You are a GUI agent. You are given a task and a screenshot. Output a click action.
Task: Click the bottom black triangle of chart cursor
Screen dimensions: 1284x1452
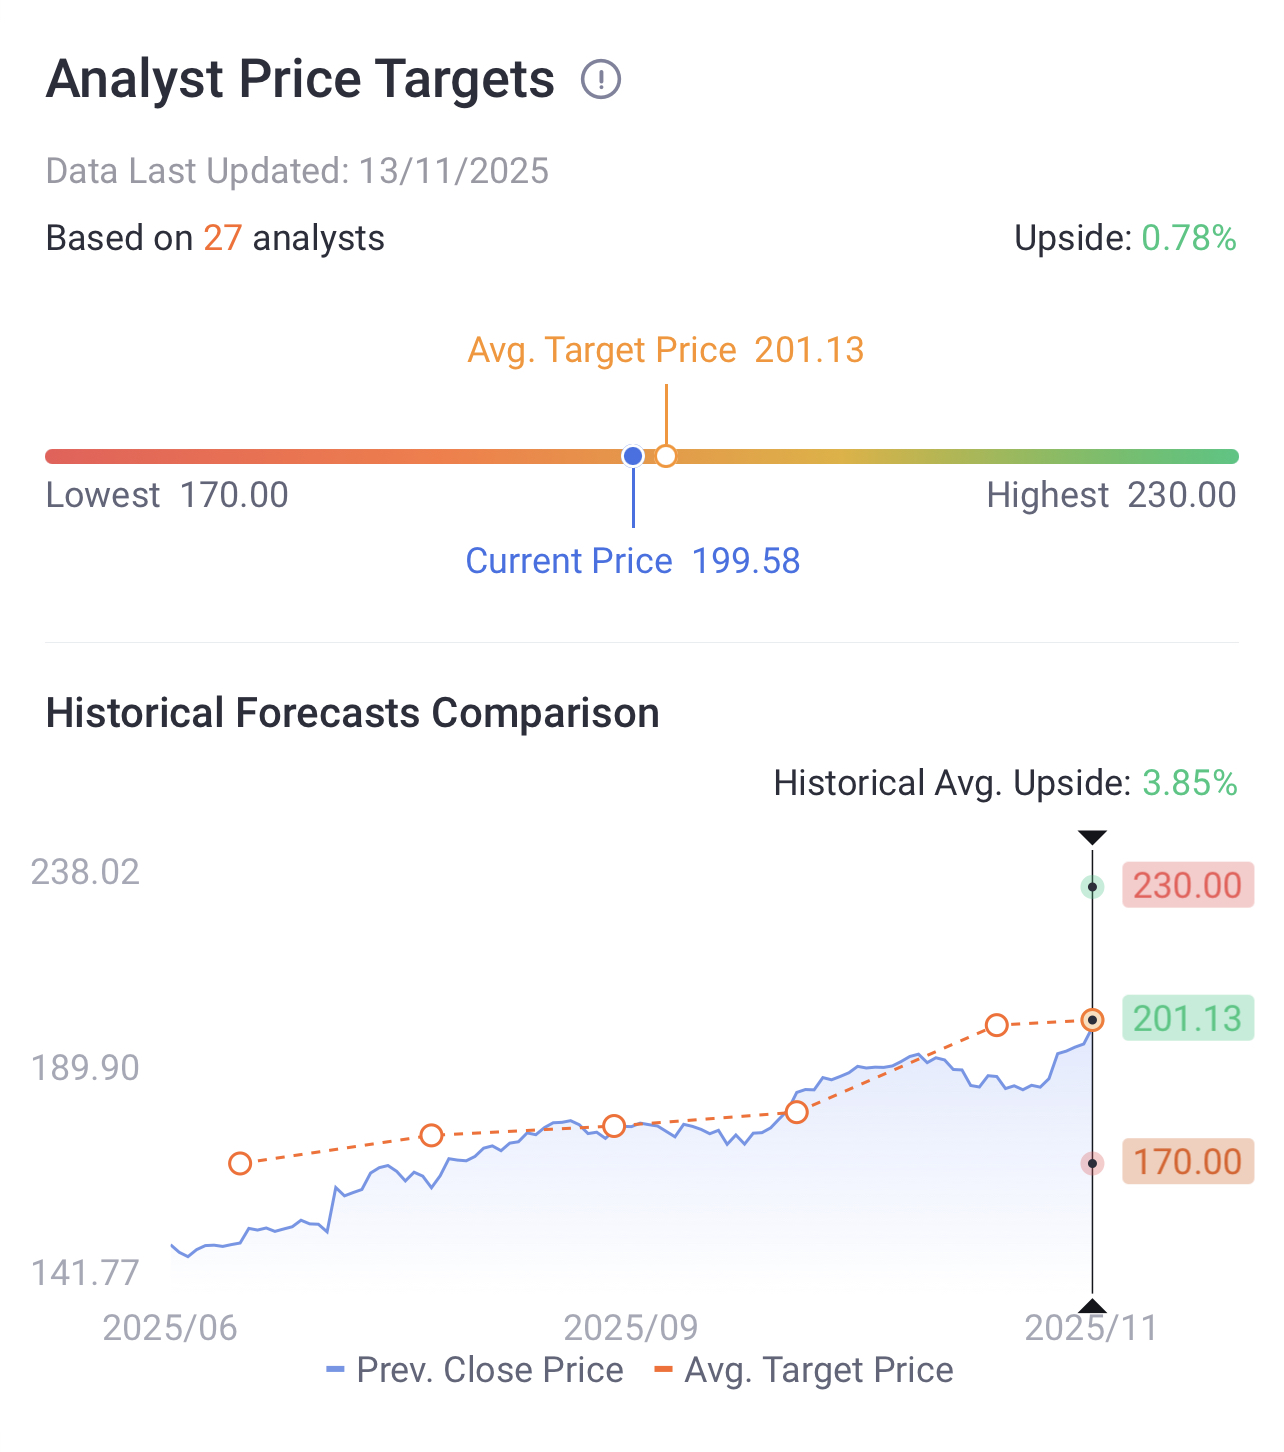[x=1093, y=1305]
